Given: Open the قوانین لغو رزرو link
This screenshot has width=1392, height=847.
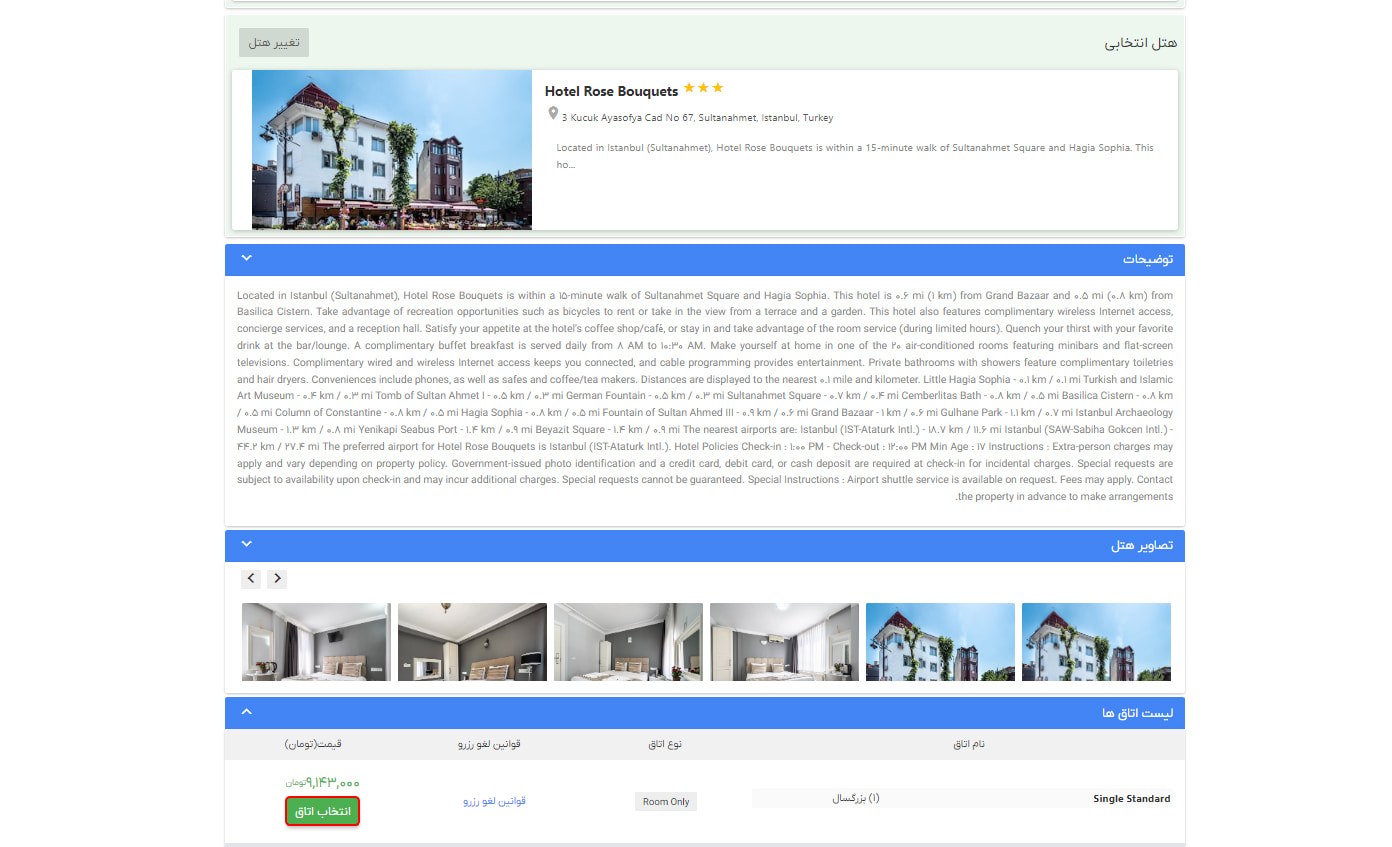Looking at the screenshot, I should [494, 801].
